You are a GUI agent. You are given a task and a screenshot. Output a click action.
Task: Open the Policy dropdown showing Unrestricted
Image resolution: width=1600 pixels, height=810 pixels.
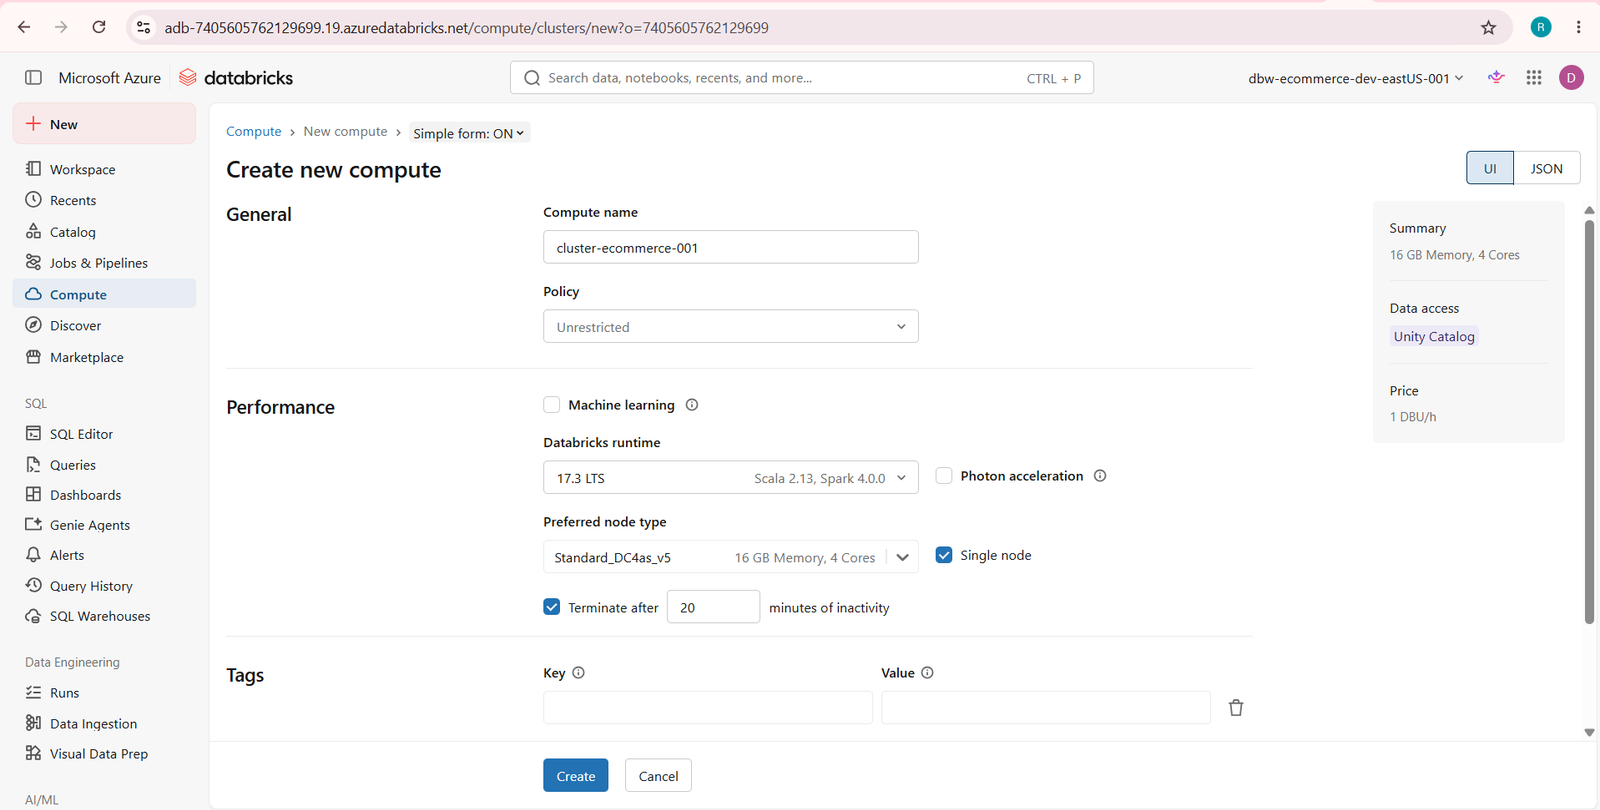[730, 327]
